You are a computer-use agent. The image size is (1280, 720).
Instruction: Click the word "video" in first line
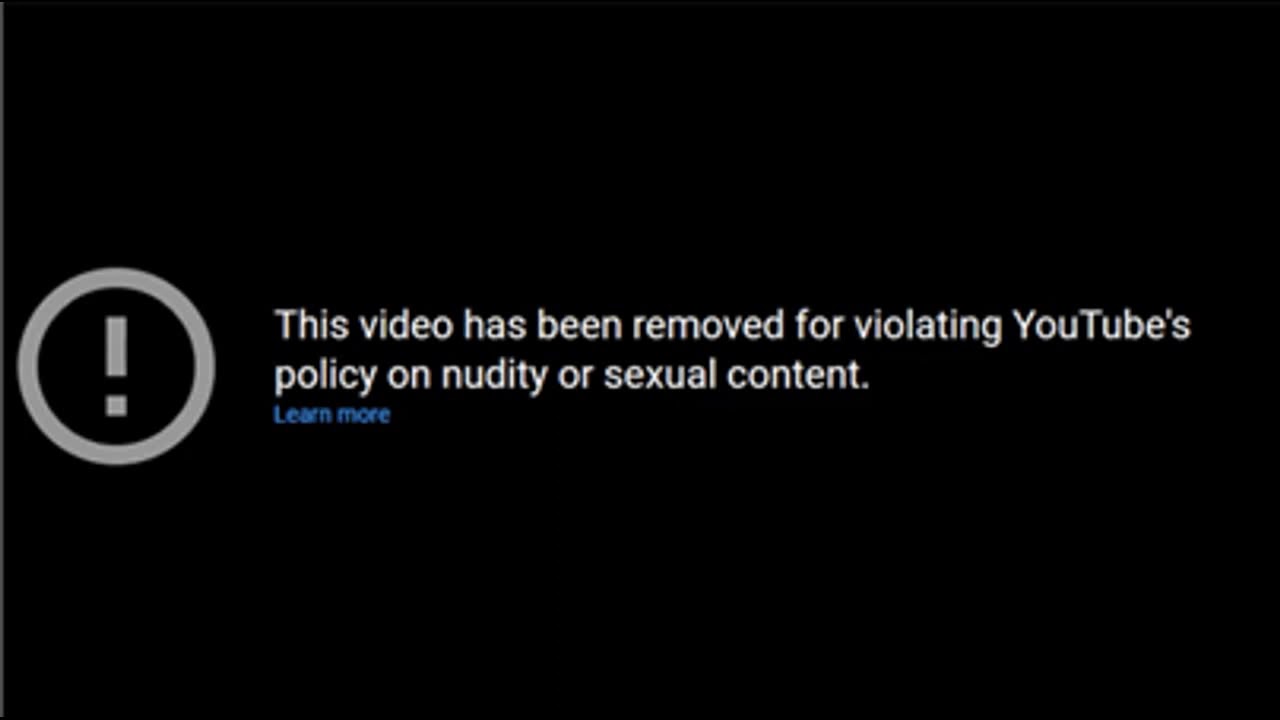tap(406, 325)
